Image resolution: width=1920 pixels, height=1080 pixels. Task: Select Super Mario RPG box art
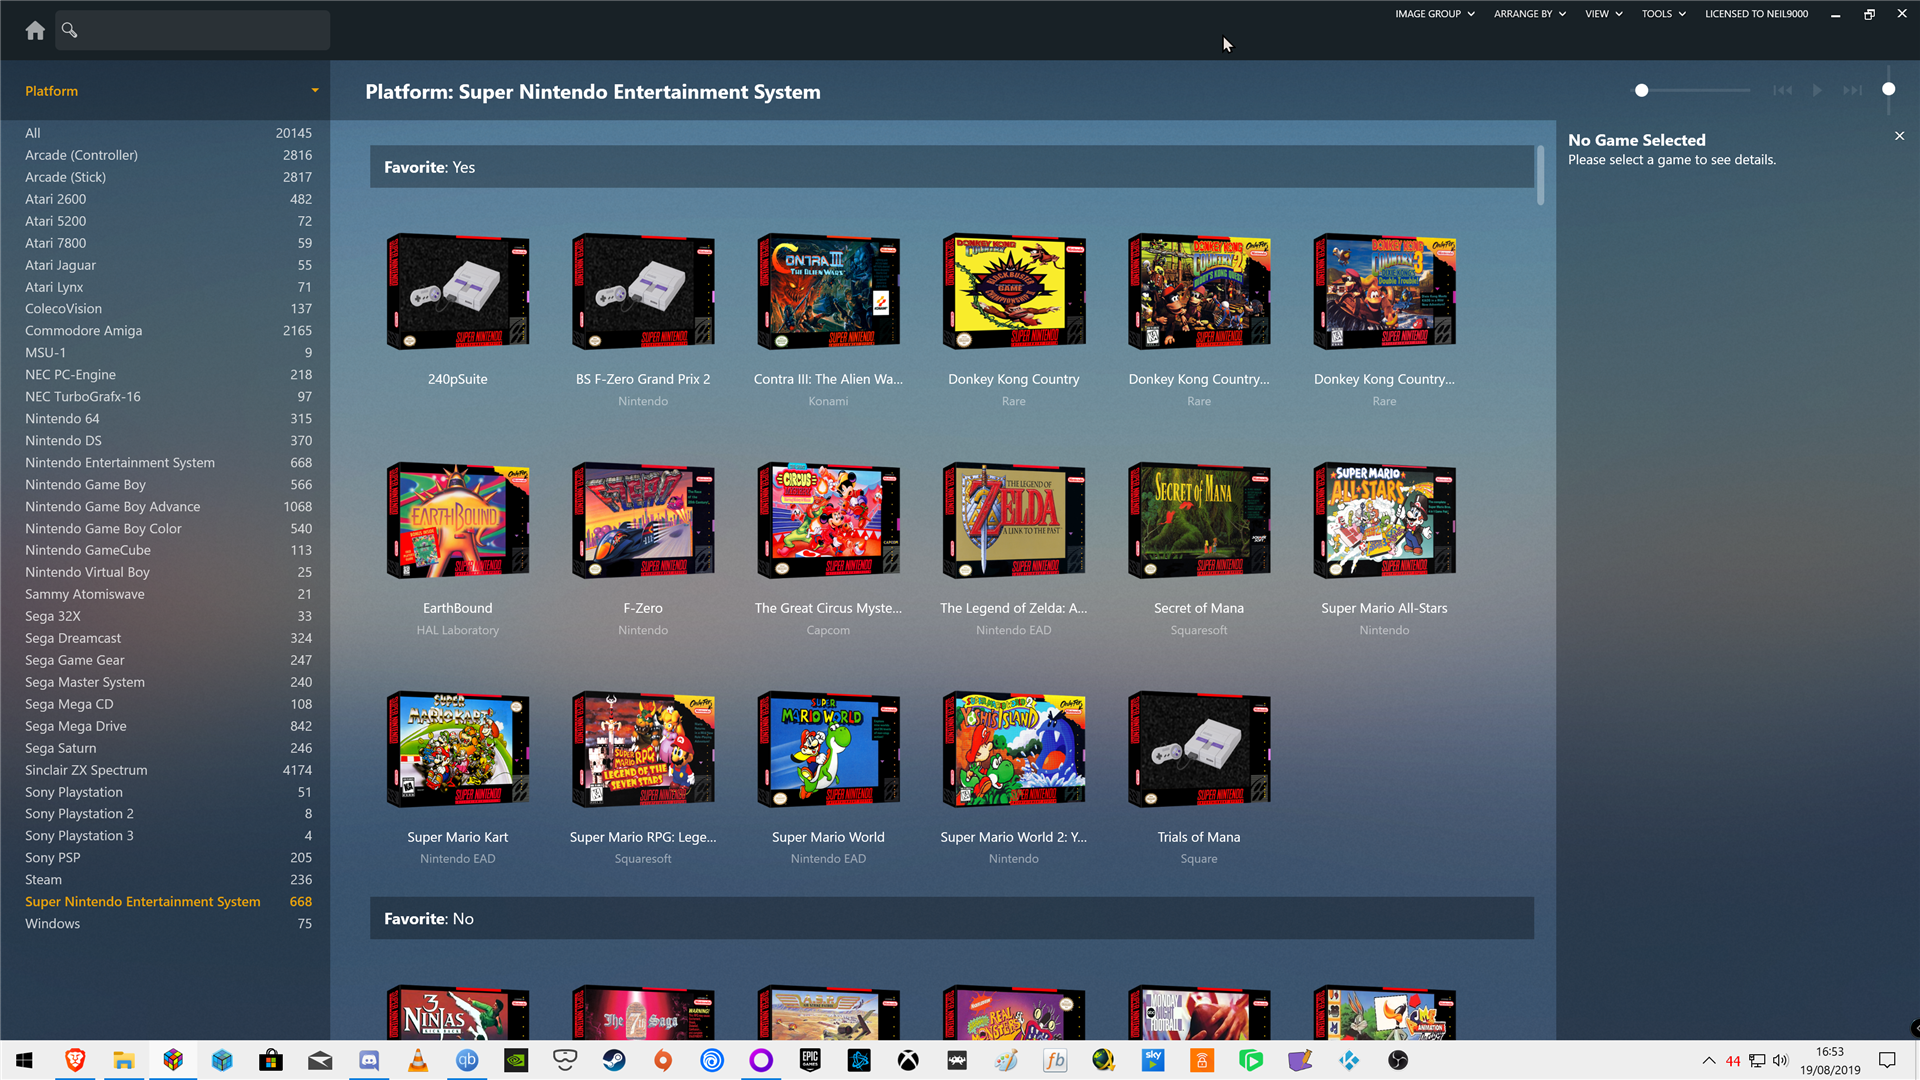(x=643, y=749)
